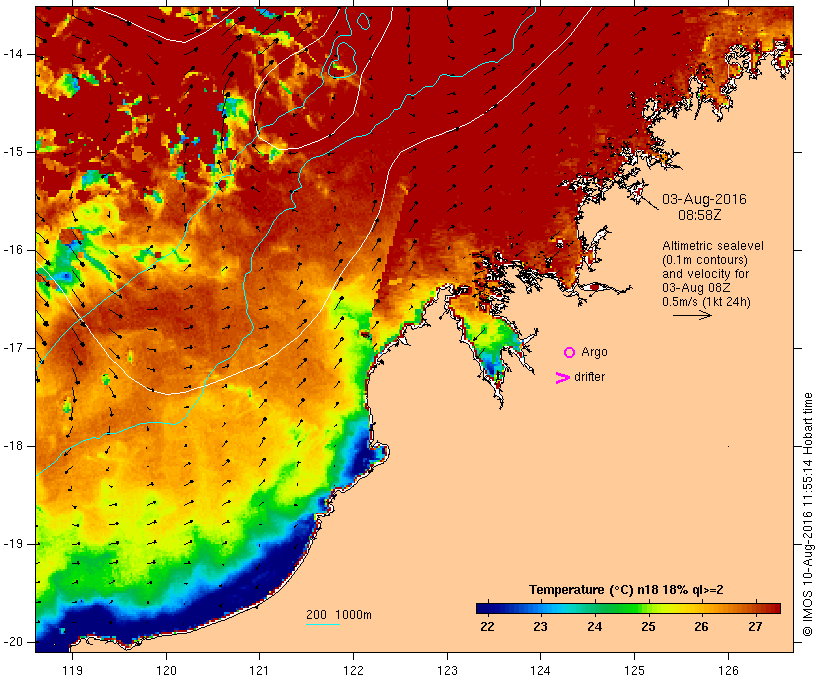Click the '200 1000m' depth label
This screenshot has width=820, height=680.
tap(339, 615)
